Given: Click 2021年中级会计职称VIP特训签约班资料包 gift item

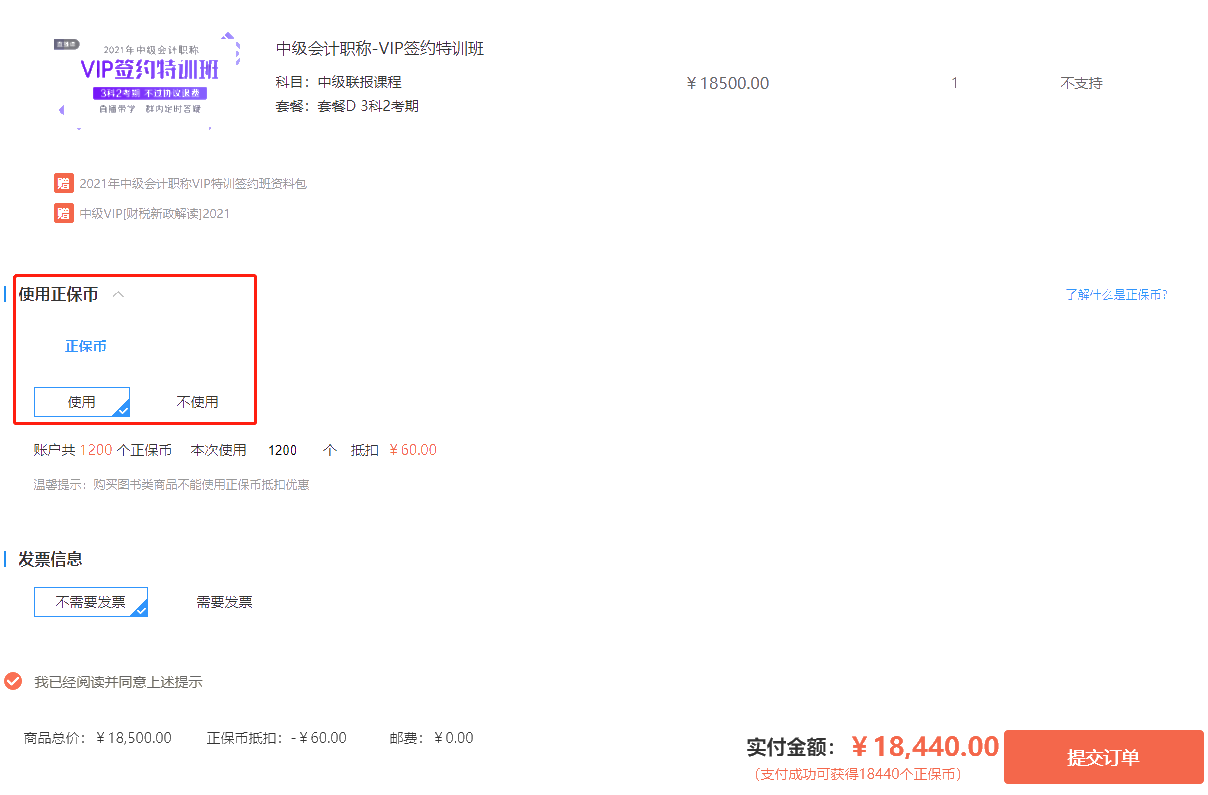Looking at the screenshot, I should pos(193,183).
